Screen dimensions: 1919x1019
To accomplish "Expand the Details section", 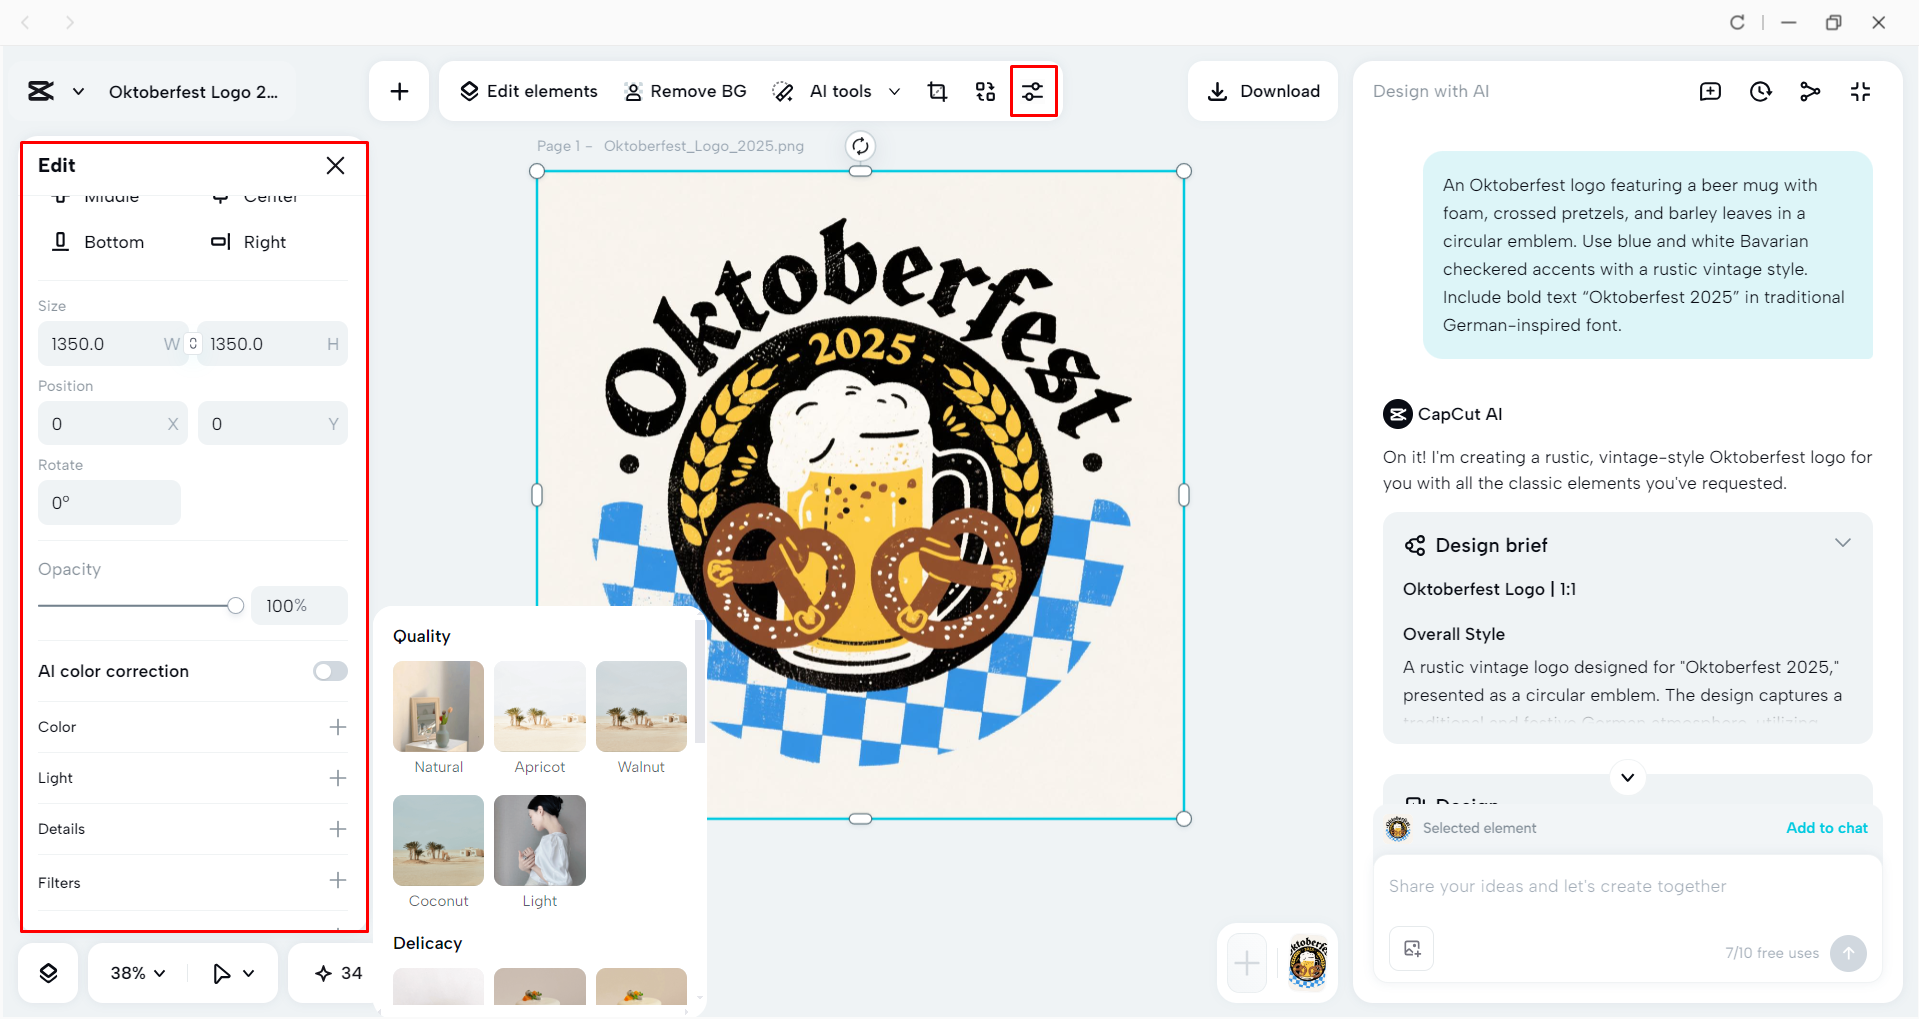I will click(x=338, y=829).
